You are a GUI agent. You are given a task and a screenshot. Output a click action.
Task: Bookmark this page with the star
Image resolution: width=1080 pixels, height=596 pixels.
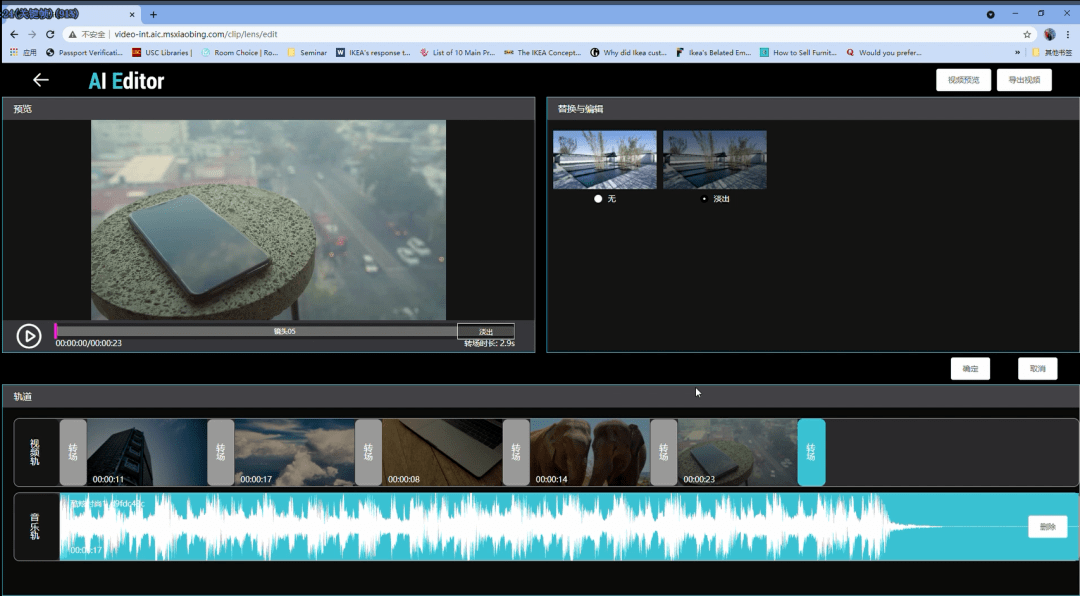(x=1027, y=34)
